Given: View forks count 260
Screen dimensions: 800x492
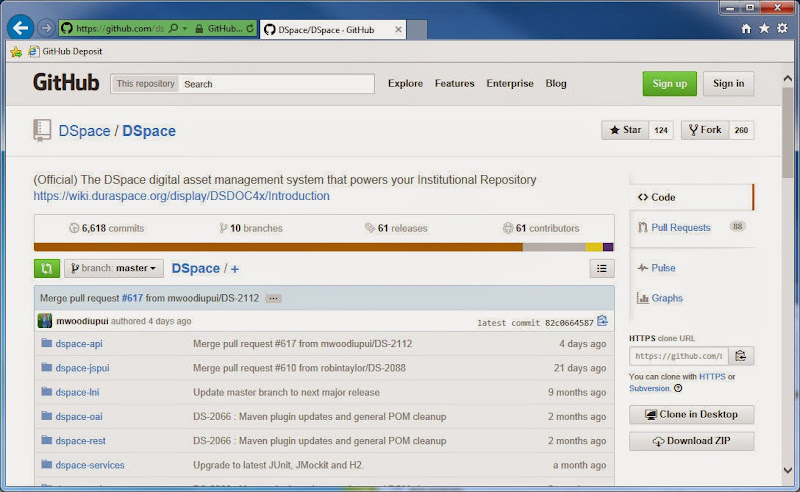Looking at the screenshot, I should click(x=741, y=130).
